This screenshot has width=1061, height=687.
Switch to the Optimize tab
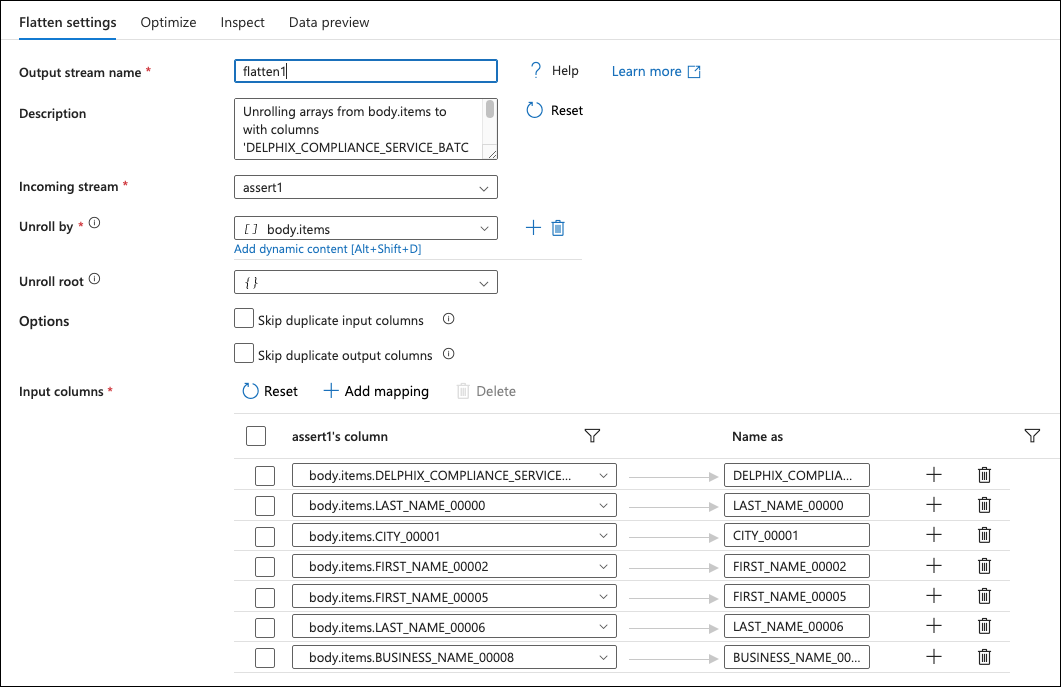[168, 22]
